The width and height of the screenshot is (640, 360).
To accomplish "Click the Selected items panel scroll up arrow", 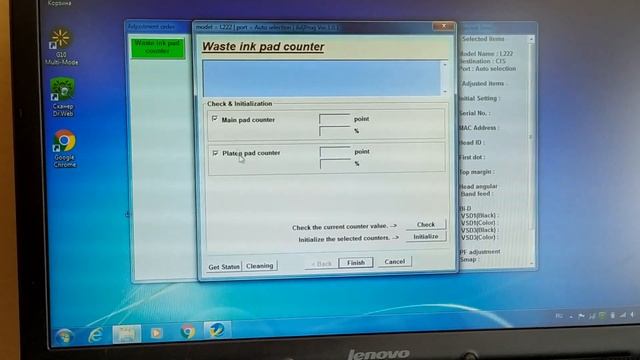I will [x=531, y=39].
